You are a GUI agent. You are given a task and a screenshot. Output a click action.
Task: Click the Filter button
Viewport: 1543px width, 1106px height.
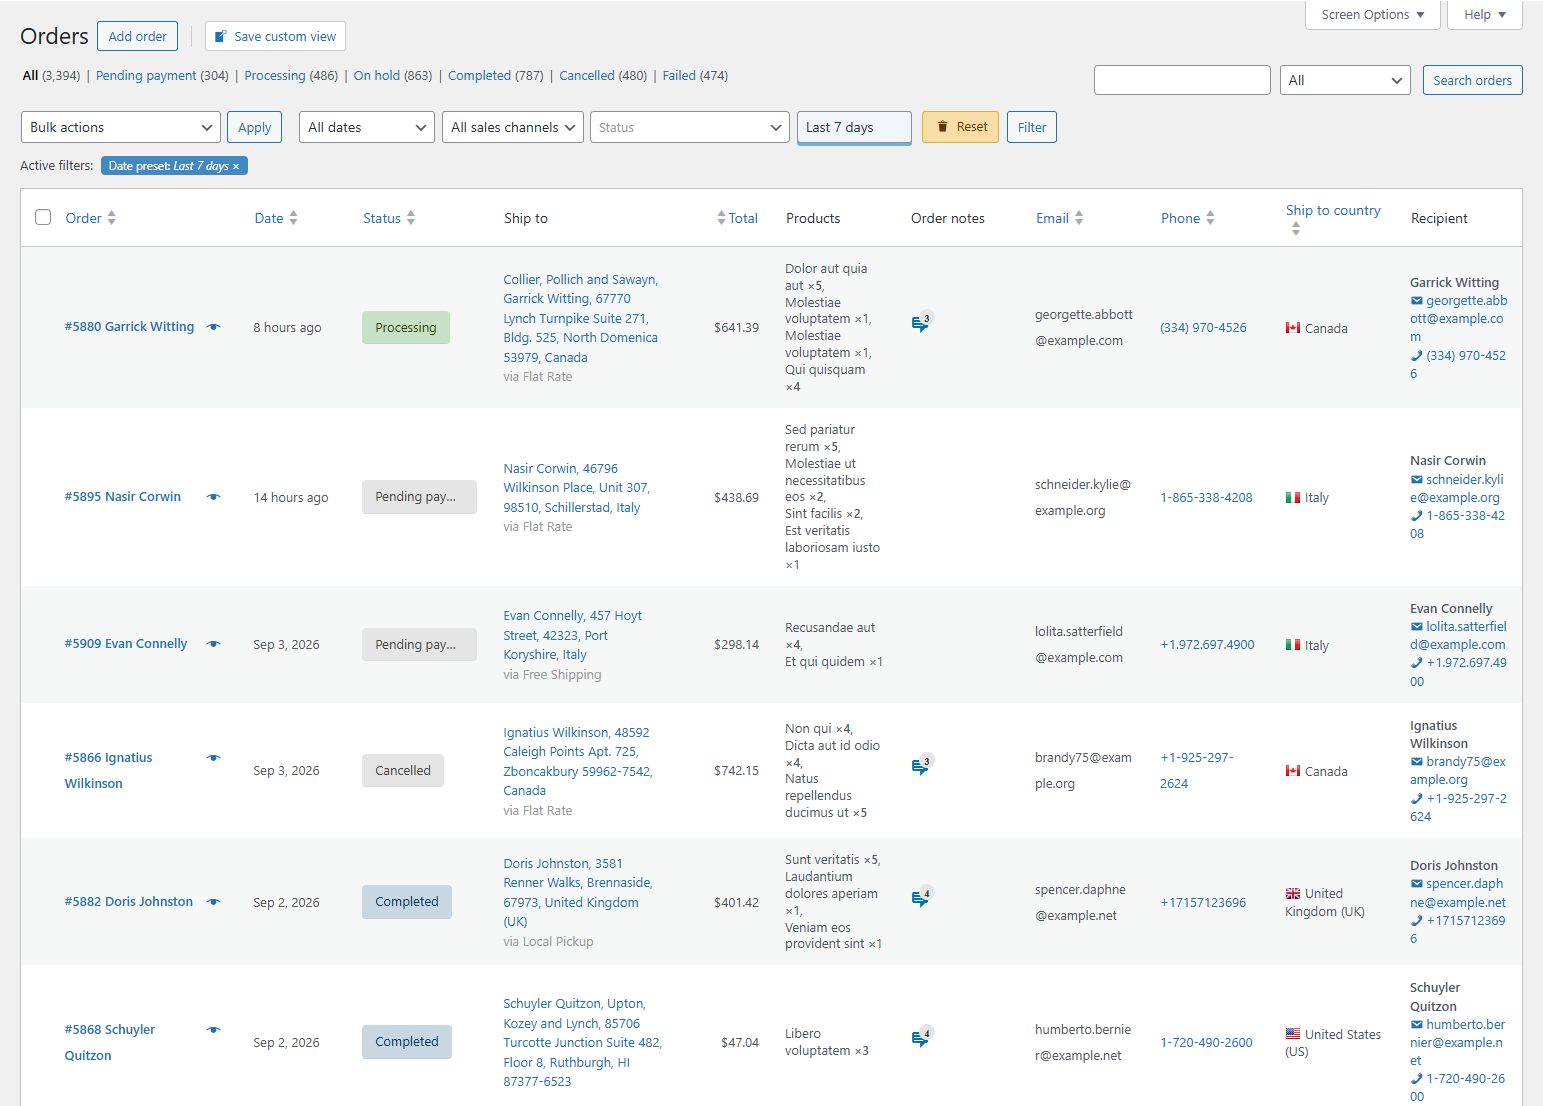tap(1032, 127)
